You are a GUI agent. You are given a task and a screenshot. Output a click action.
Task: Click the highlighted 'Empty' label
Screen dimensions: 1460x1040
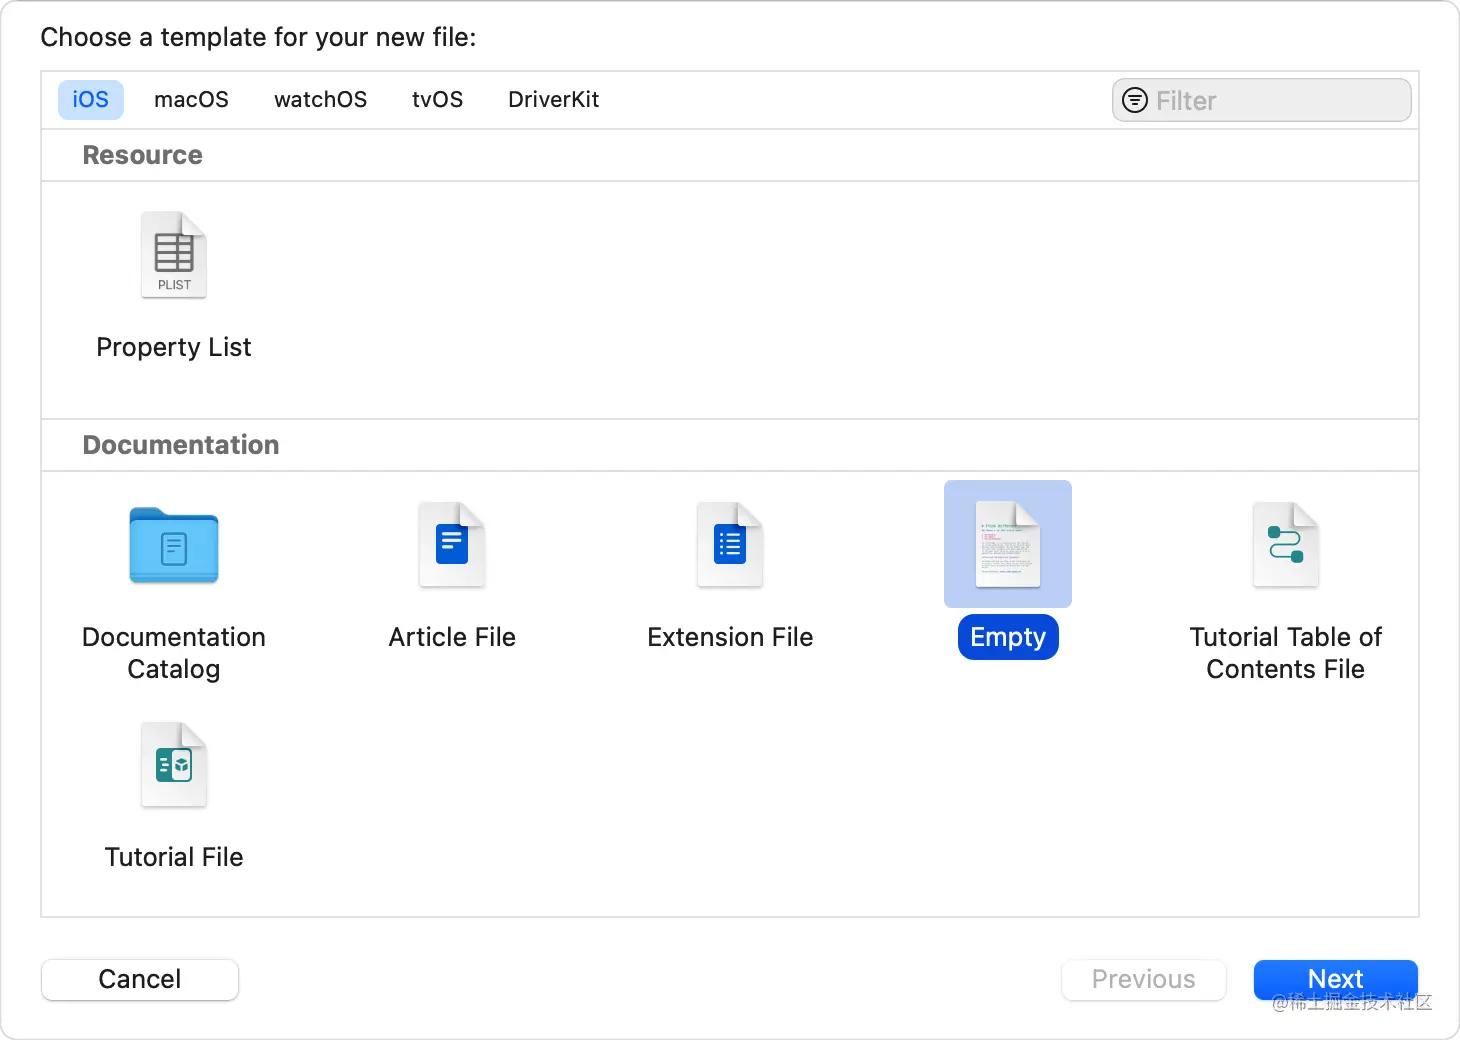1008,637
